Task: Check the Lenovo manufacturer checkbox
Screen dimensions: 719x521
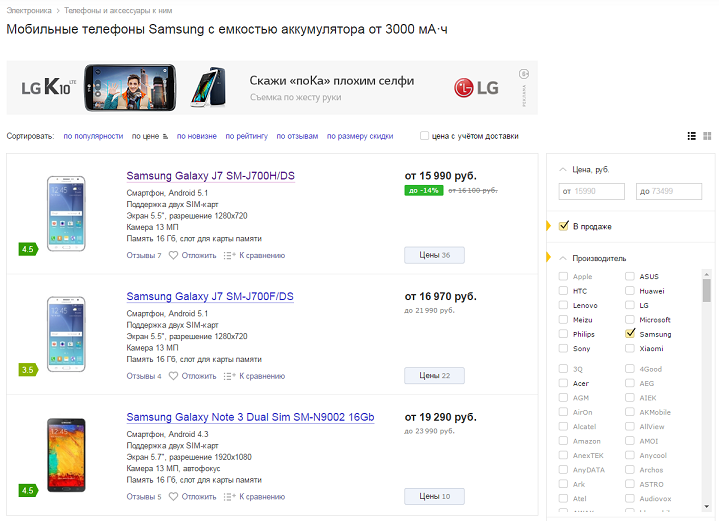Action: tap(563, 305)
